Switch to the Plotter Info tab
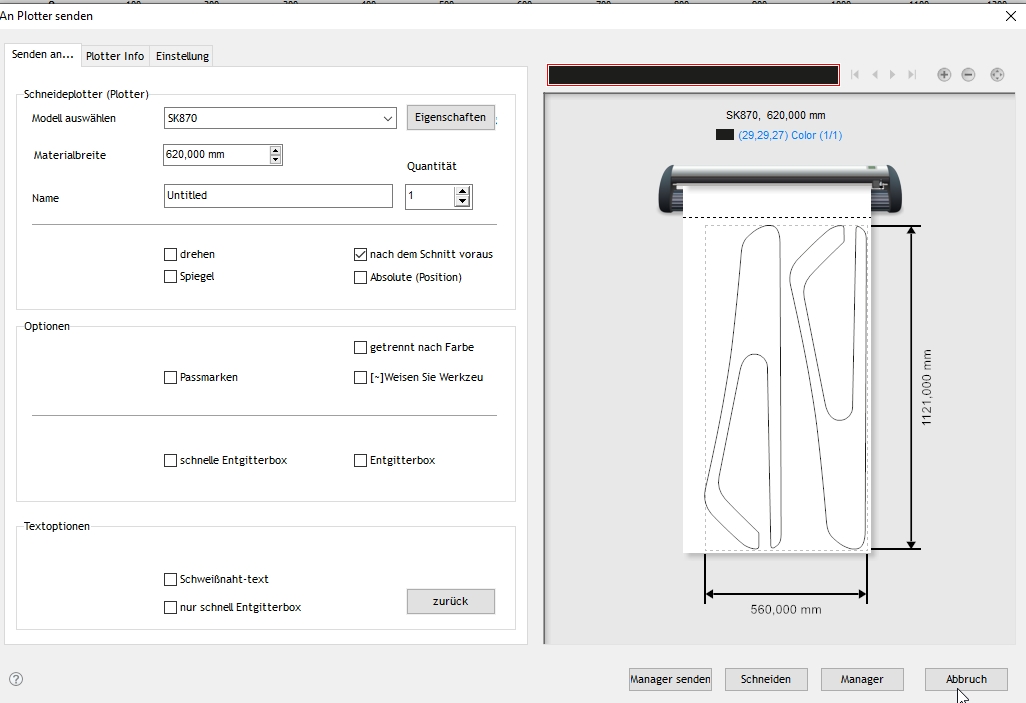 [x=115, y=56]
